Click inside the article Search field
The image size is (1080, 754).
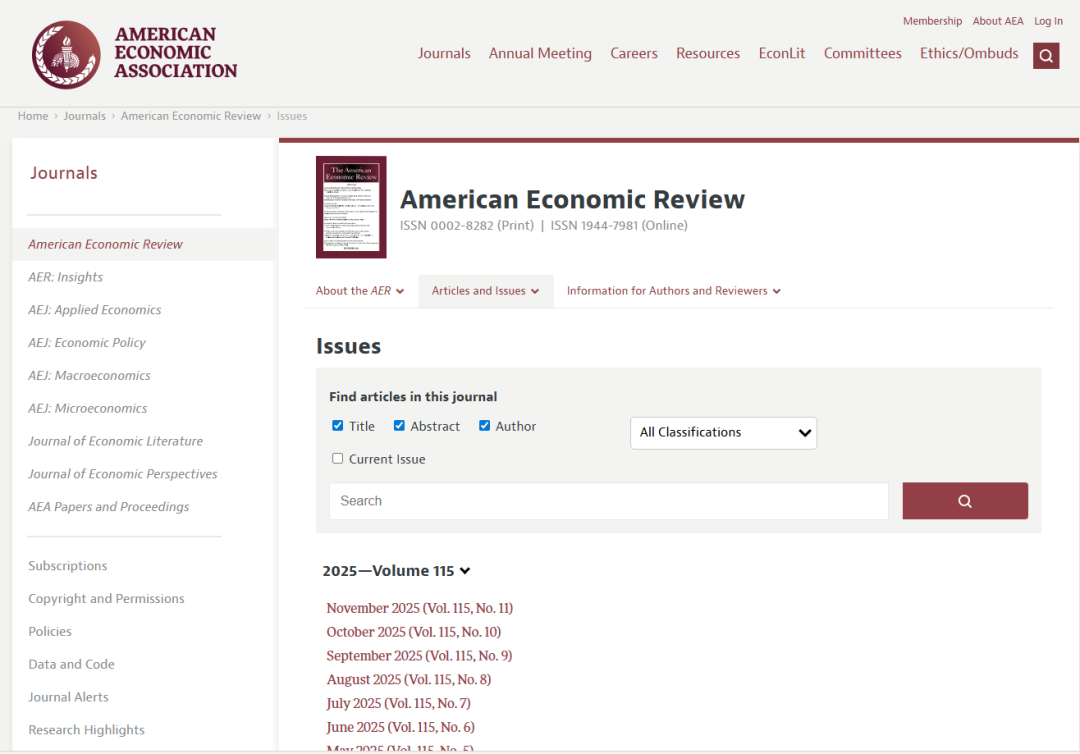[x=608, y=501]
